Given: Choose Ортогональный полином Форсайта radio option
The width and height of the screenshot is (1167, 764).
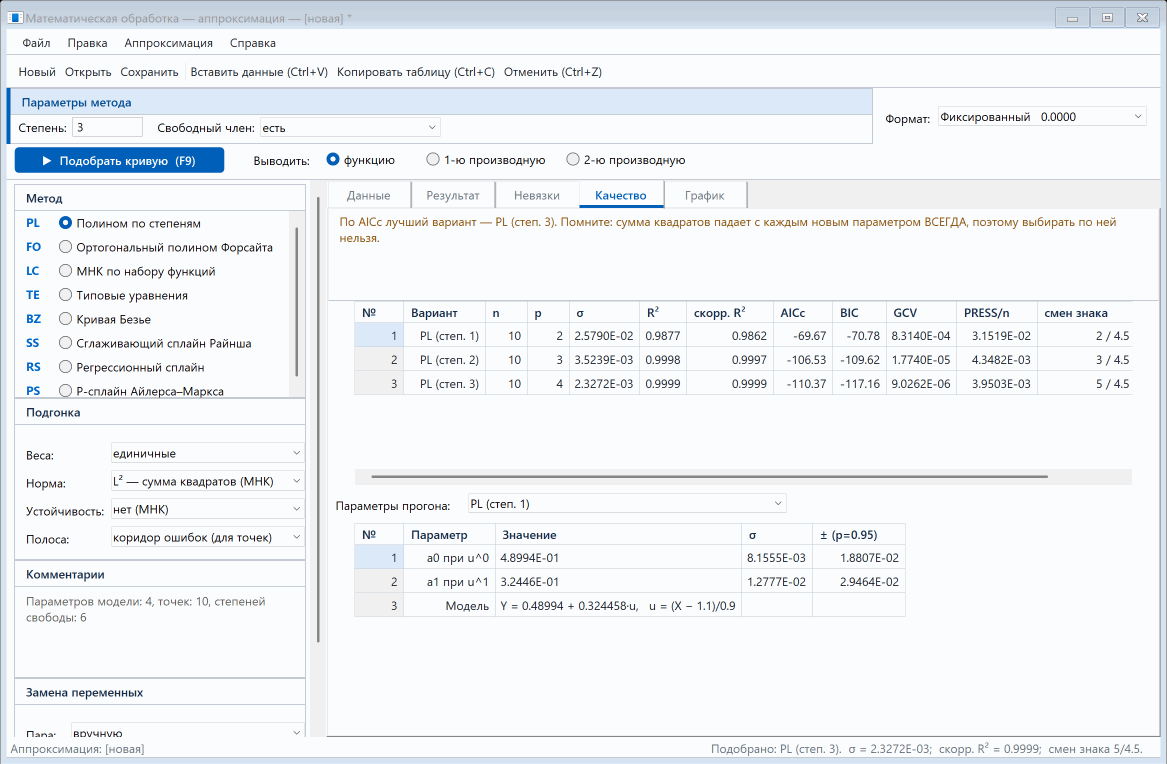Looking at the screenshot, I should tap(65, 247).
